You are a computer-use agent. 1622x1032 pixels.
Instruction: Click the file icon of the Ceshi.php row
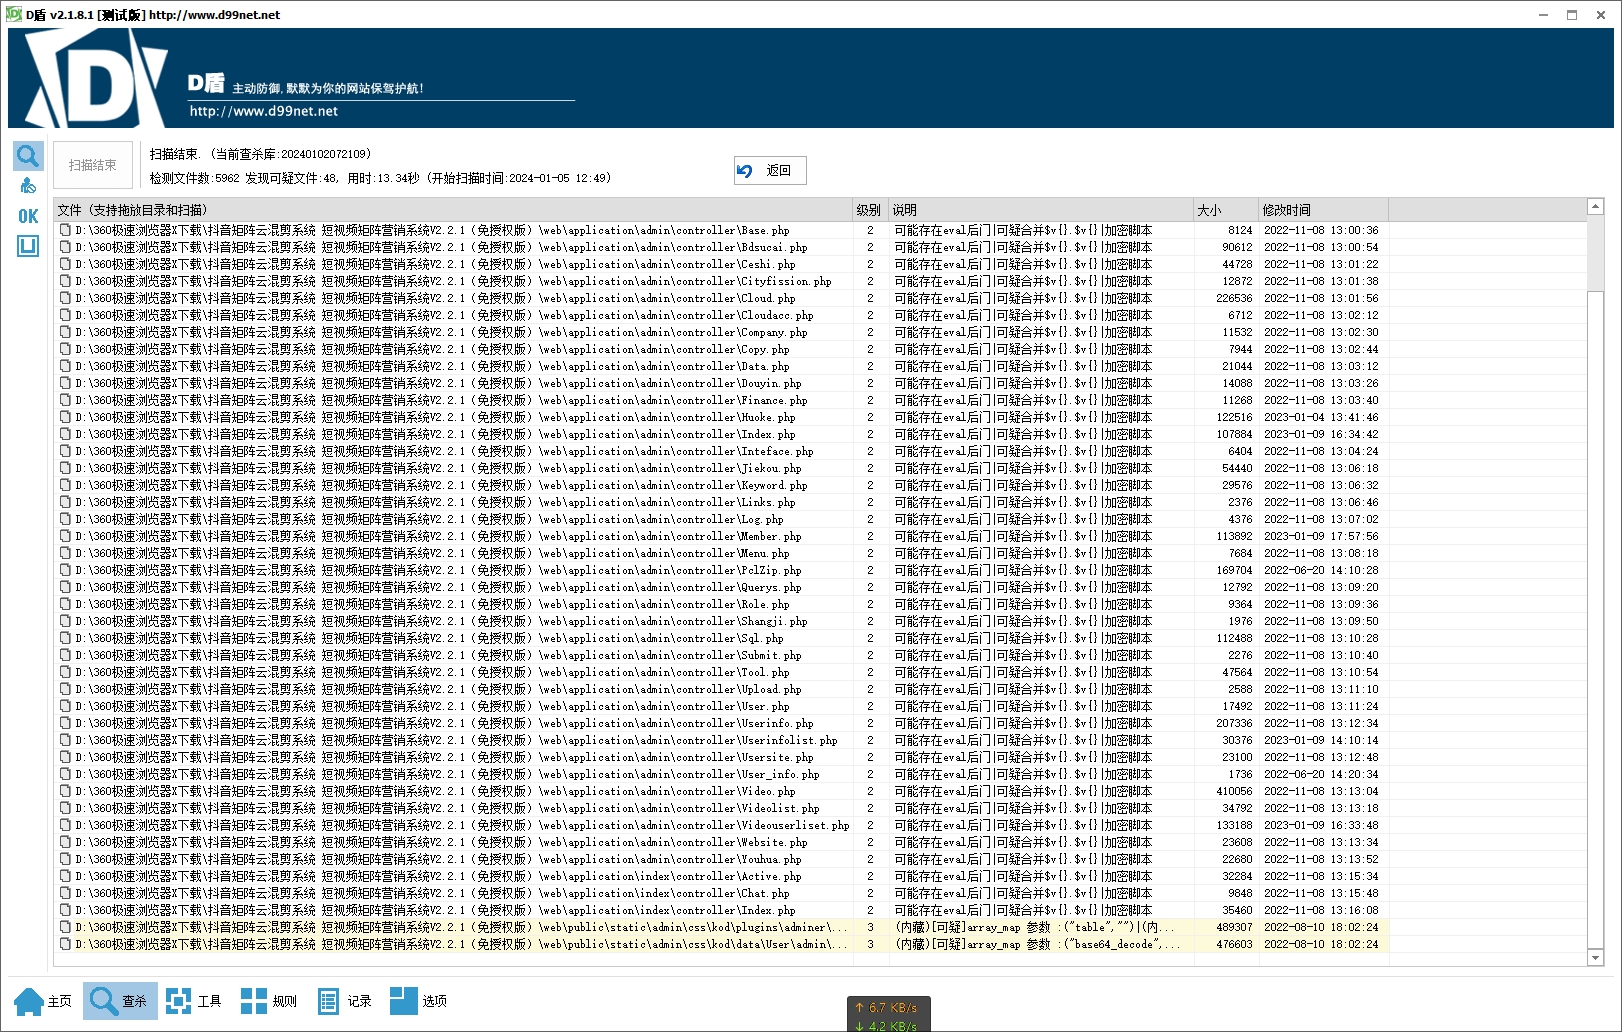point(65,264)
